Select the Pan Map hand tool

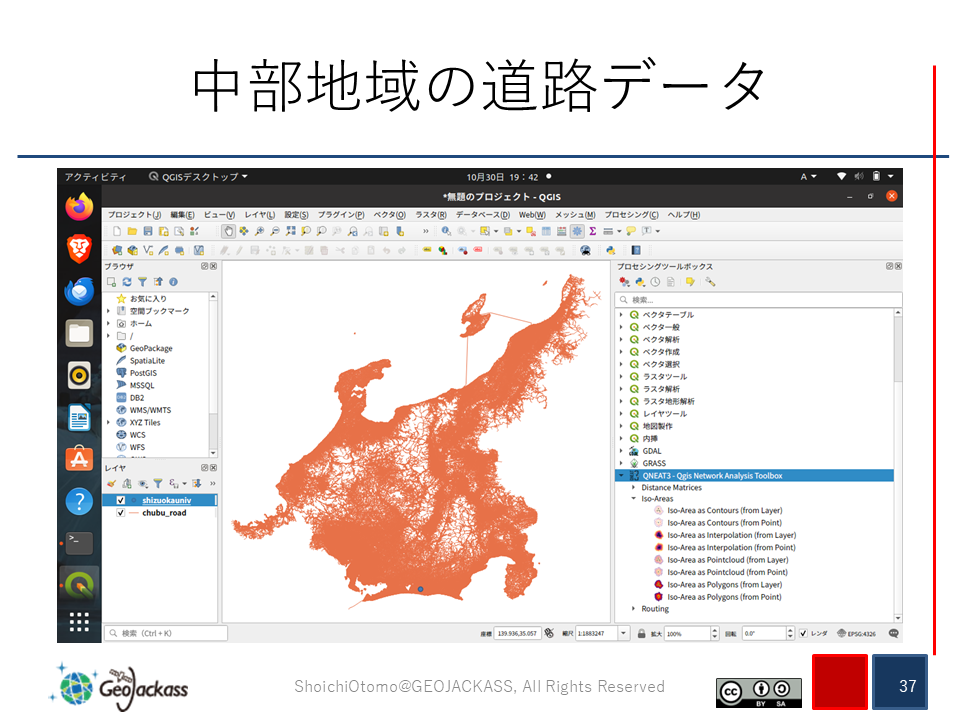click(x=228, y=231)
